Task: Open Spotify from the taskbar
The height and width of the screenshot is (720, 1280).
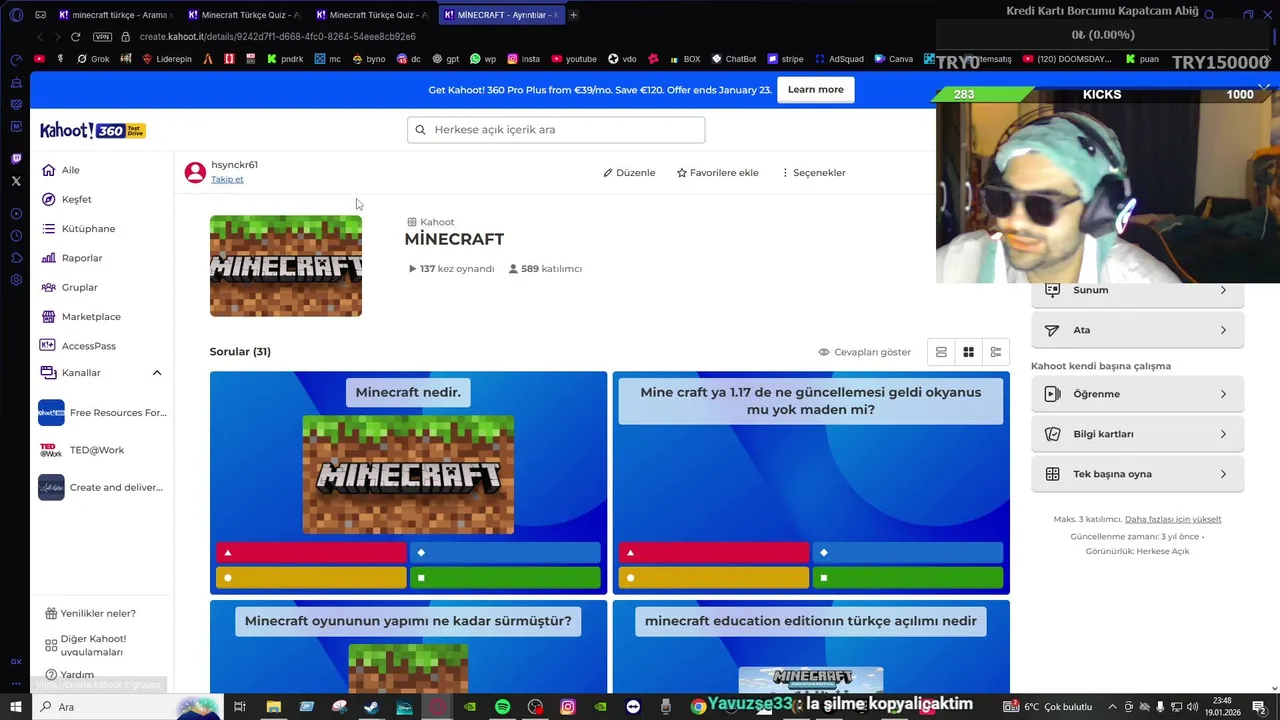Action: click(502, 707)
